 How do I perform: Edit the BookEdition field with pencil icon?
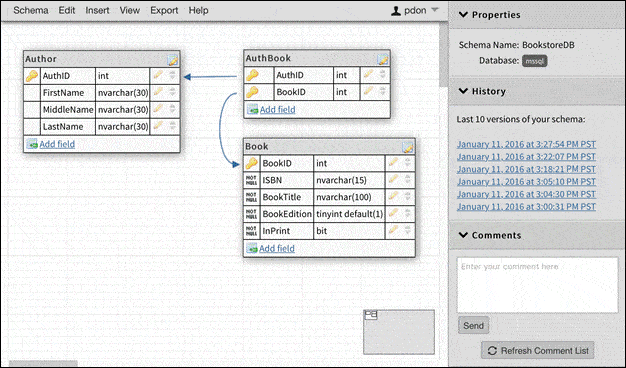point(393,213)
